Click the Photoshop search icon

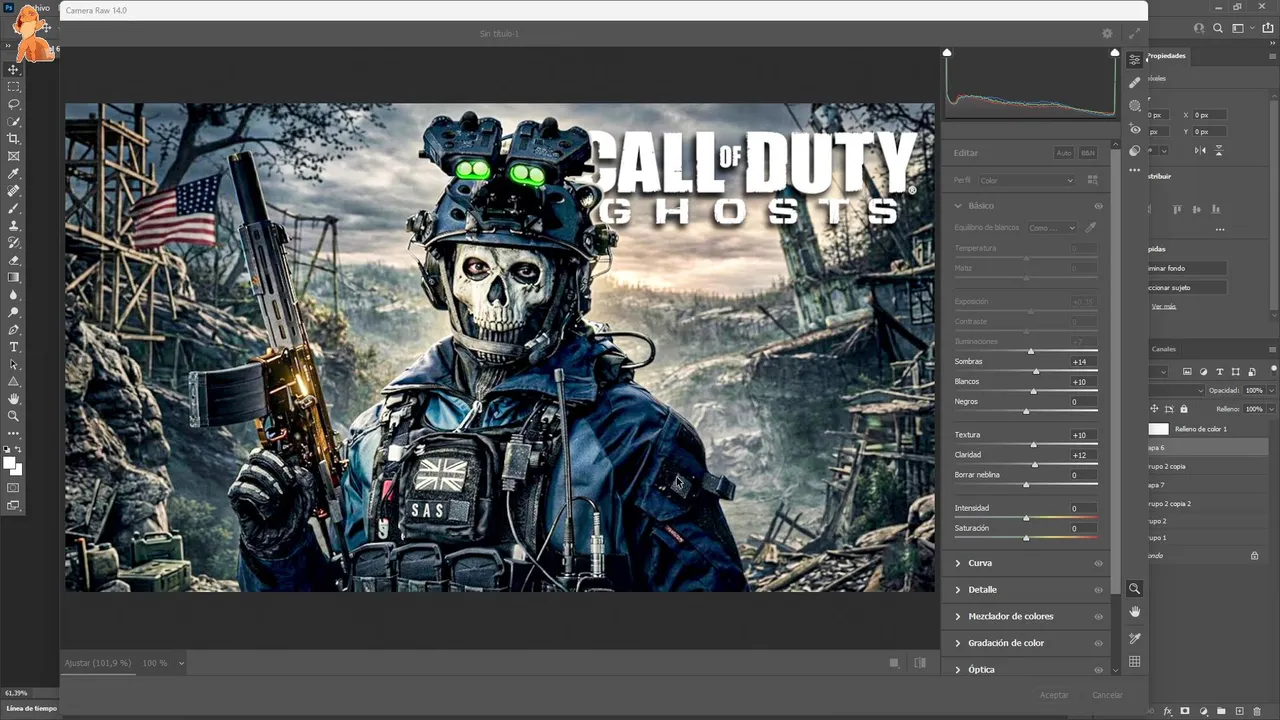click(1218, 29)
